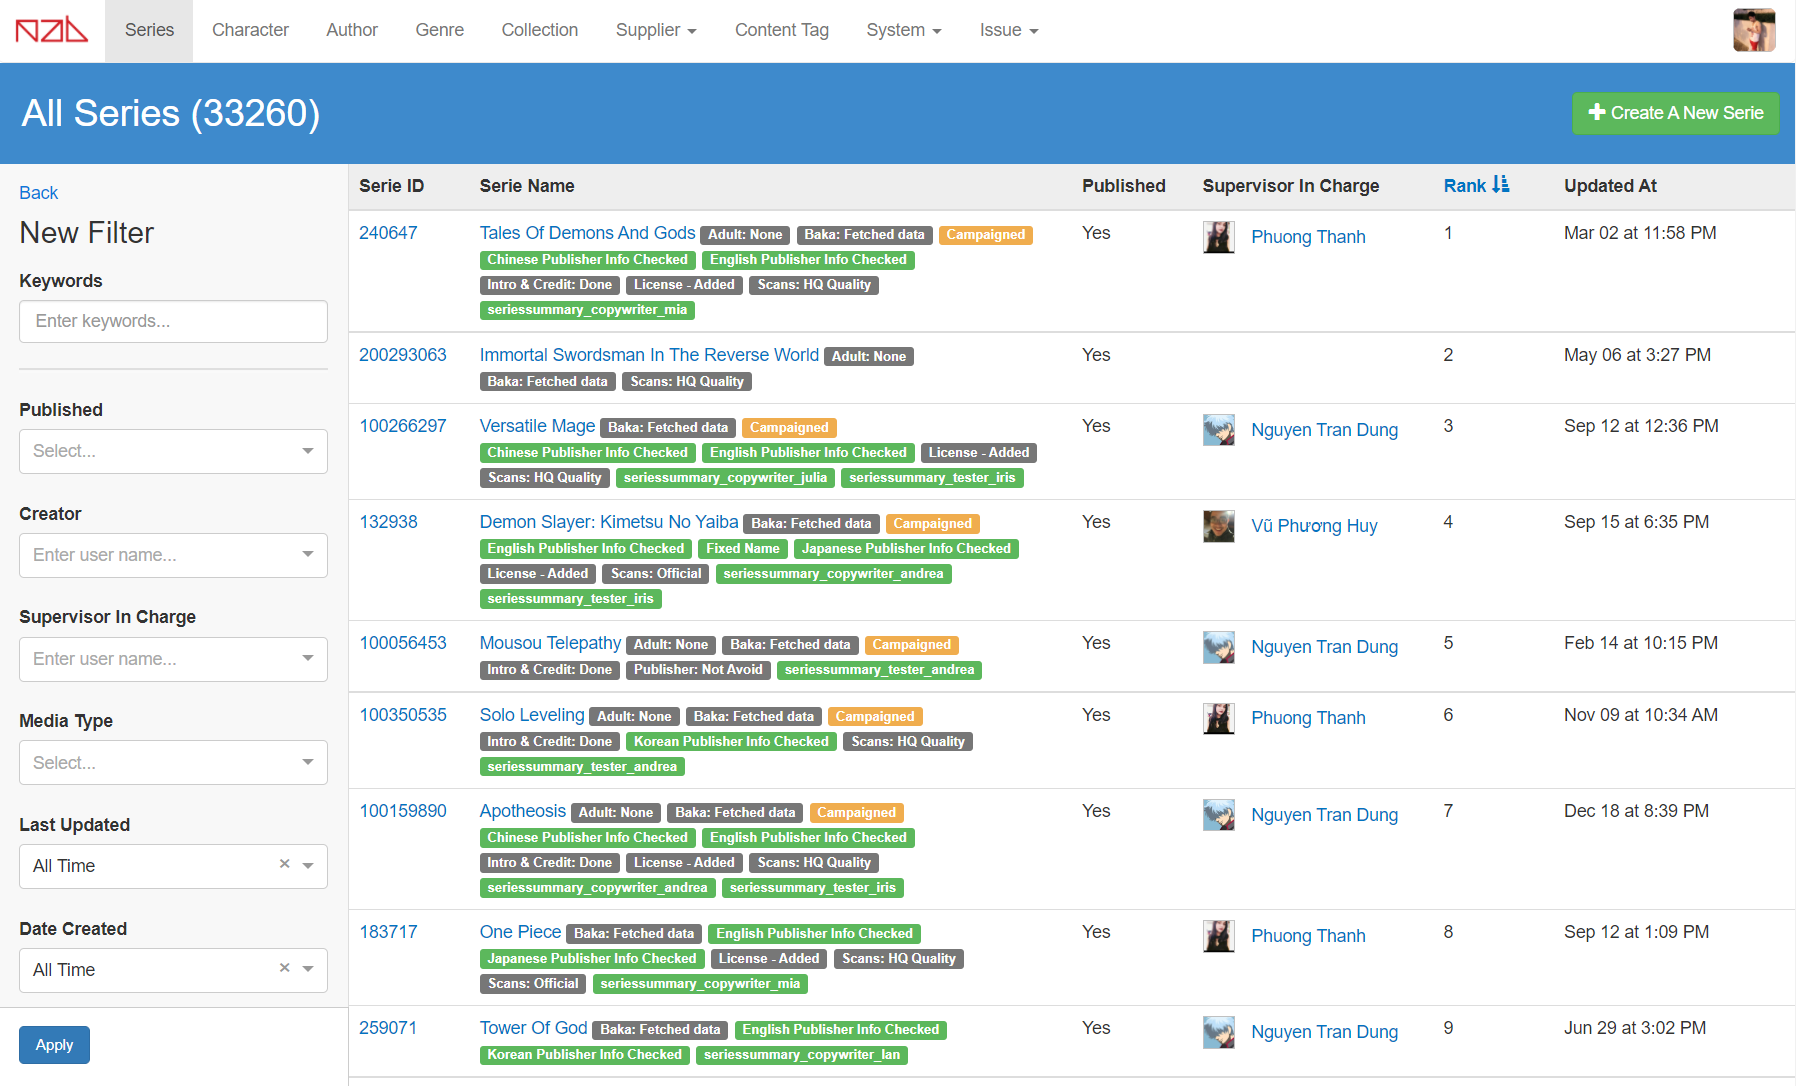
Task: Expand the Supervisor In Charge filter dropdown
Action: [173, 659]
